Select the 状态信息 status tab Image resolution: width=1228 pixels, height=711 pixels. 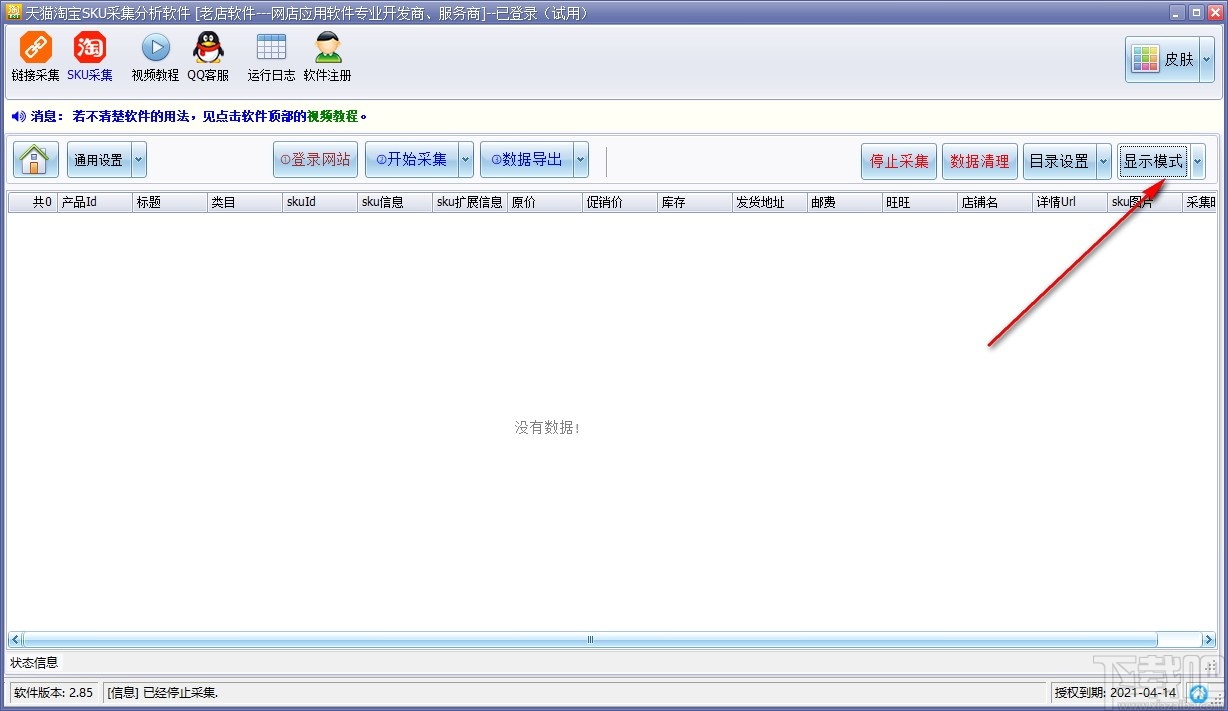click(x=34, y=662)
